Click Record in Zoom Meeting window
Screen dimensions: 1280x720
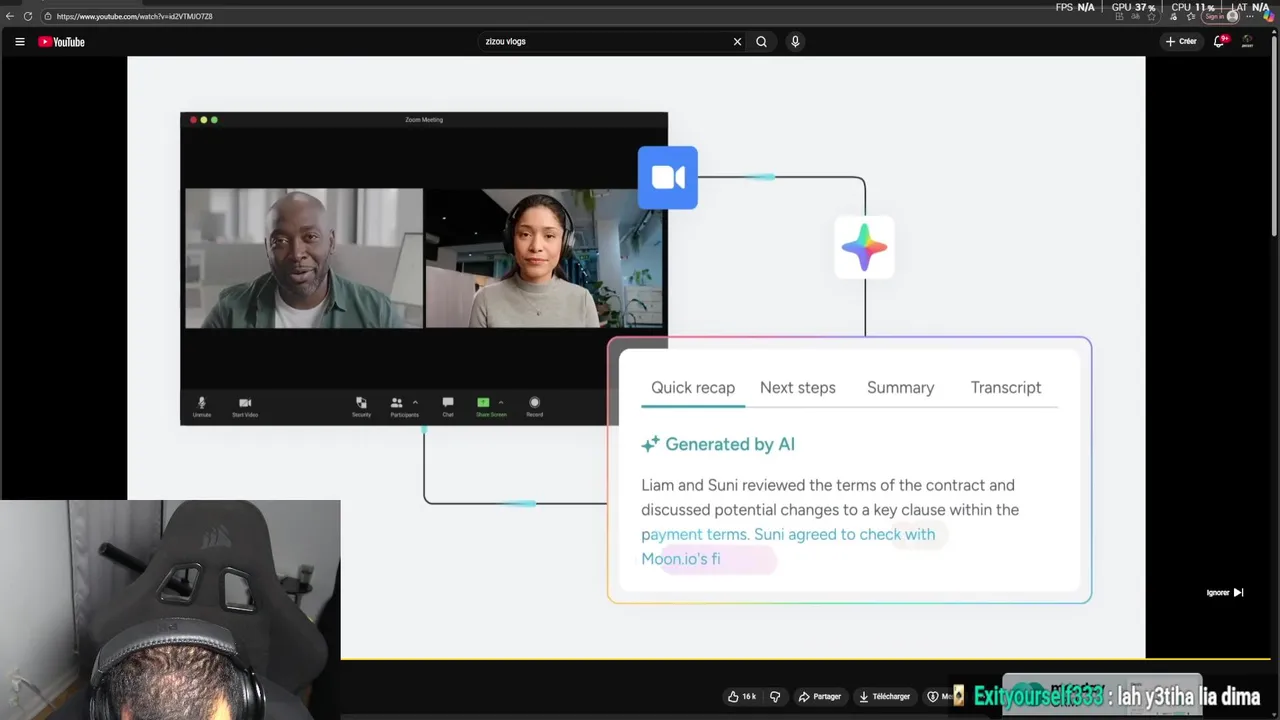point(535,406)
